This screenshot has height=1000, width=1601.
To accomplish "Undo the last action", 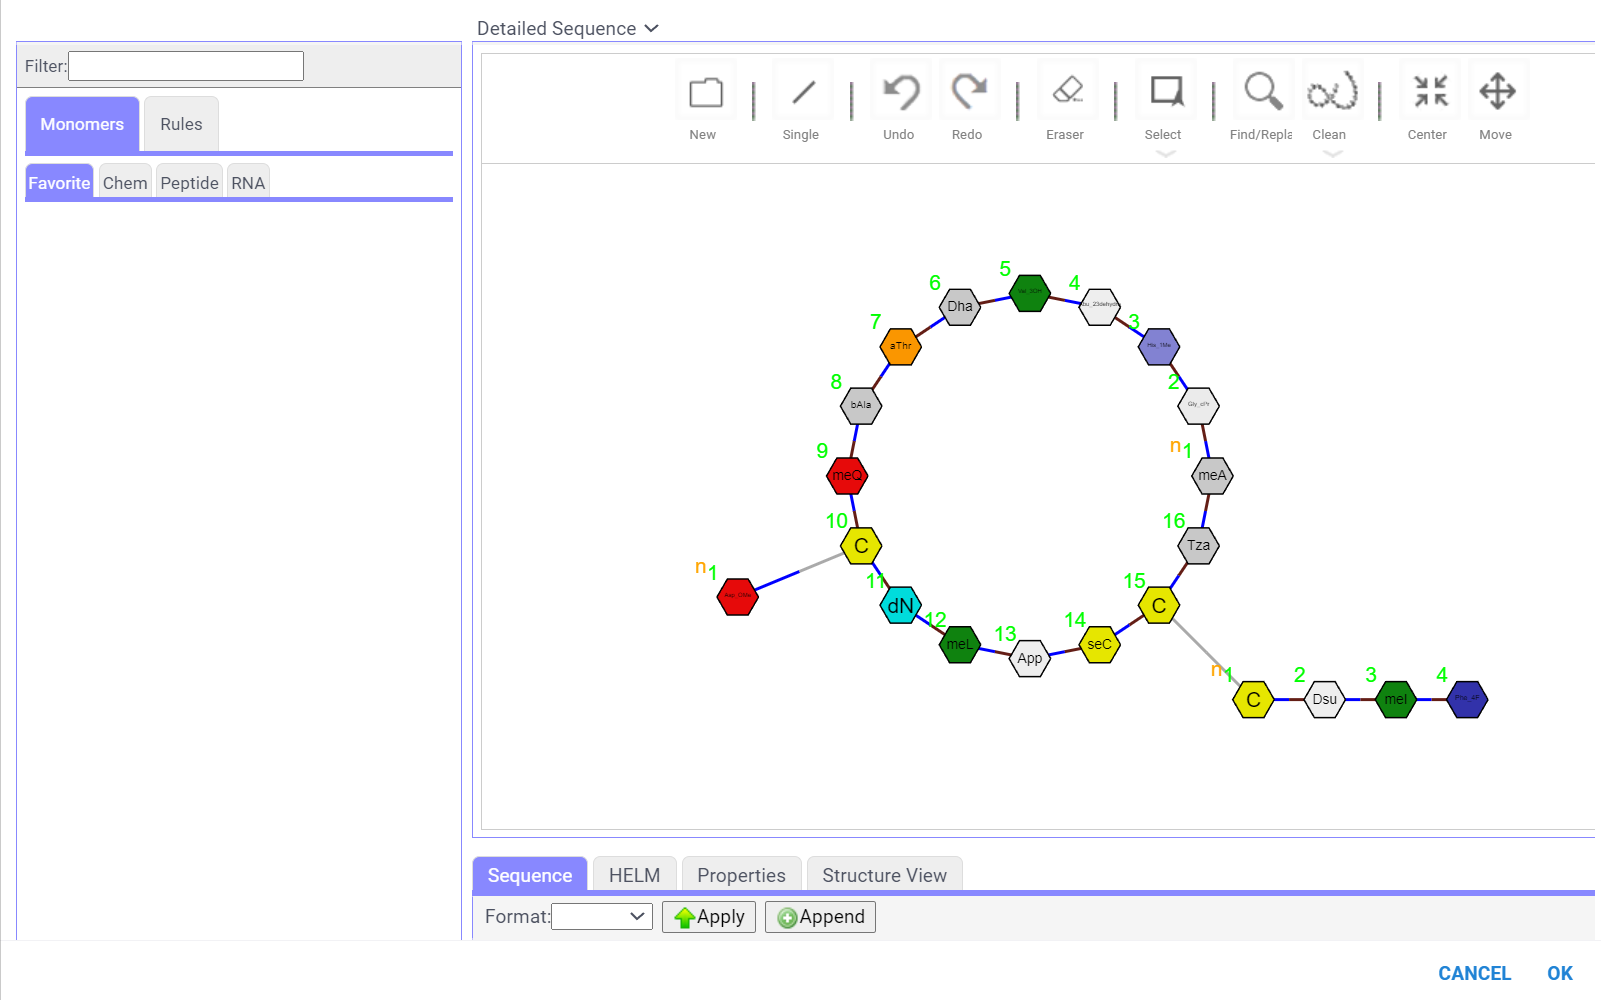I will (x=898, y=90).
